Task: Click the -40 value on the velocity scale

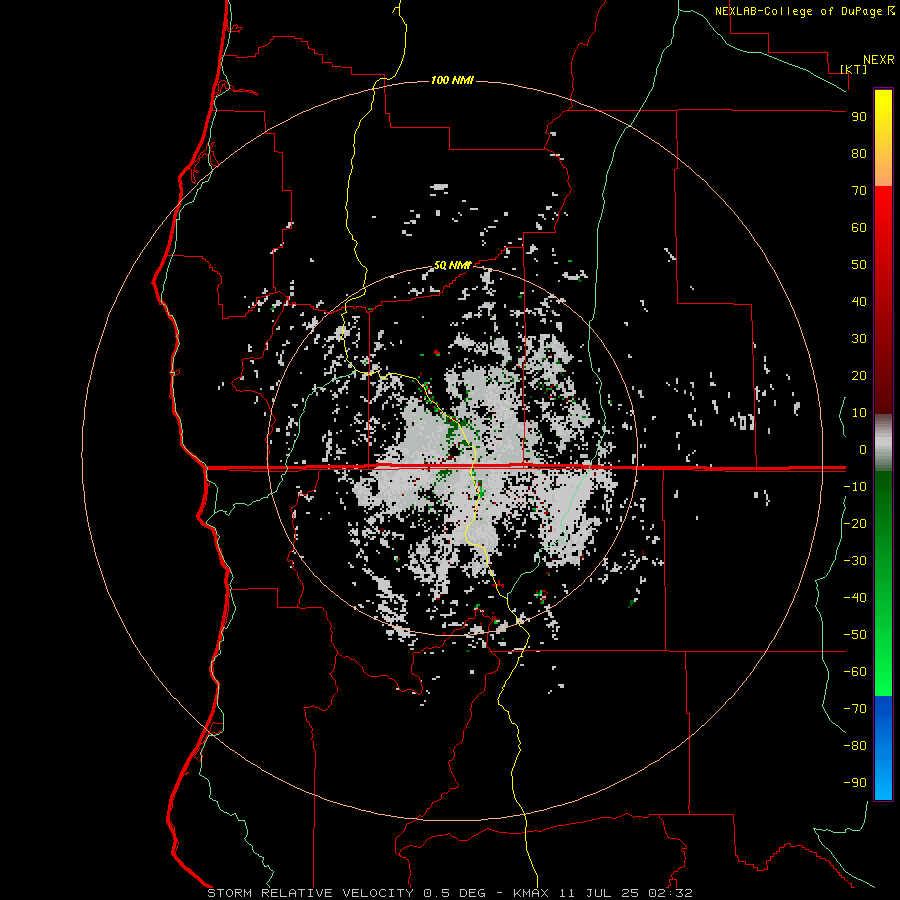Action: pyautogui.click(x=855, y=598)
